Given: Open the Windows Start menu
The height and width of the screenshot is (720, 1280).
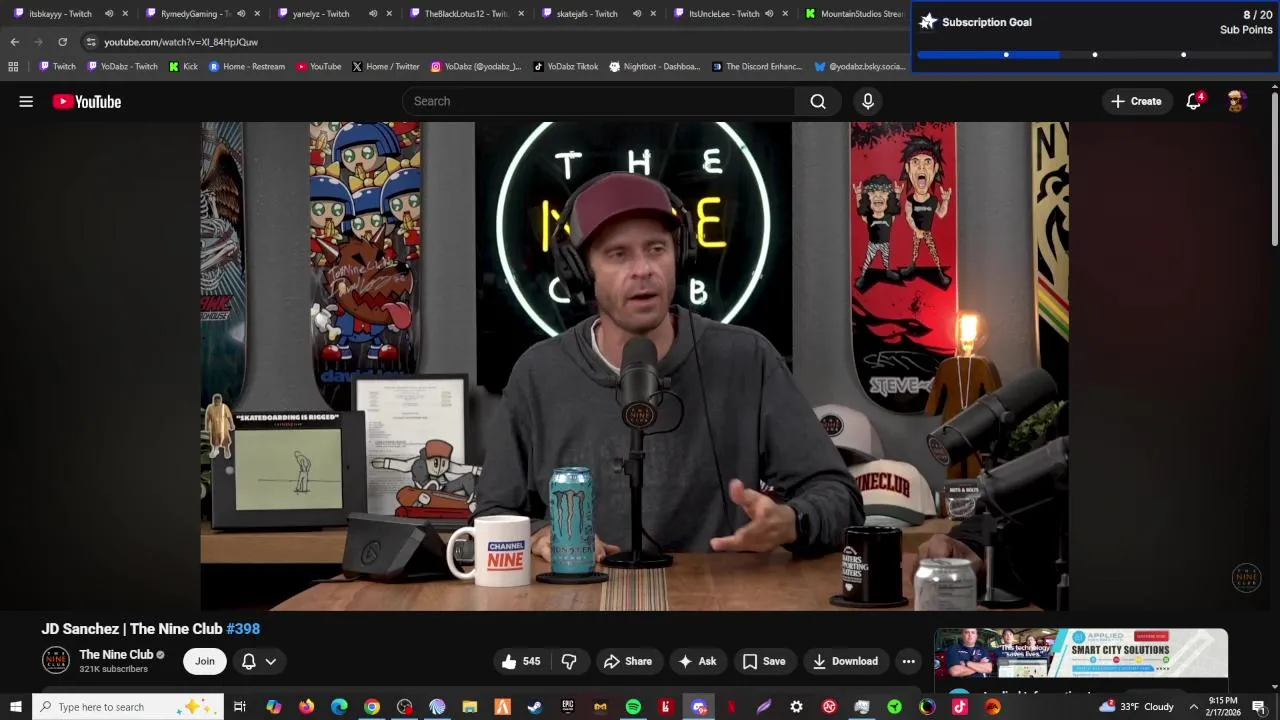Looking at the screenshot, I should pyautogui.click(x=16, y=707).
